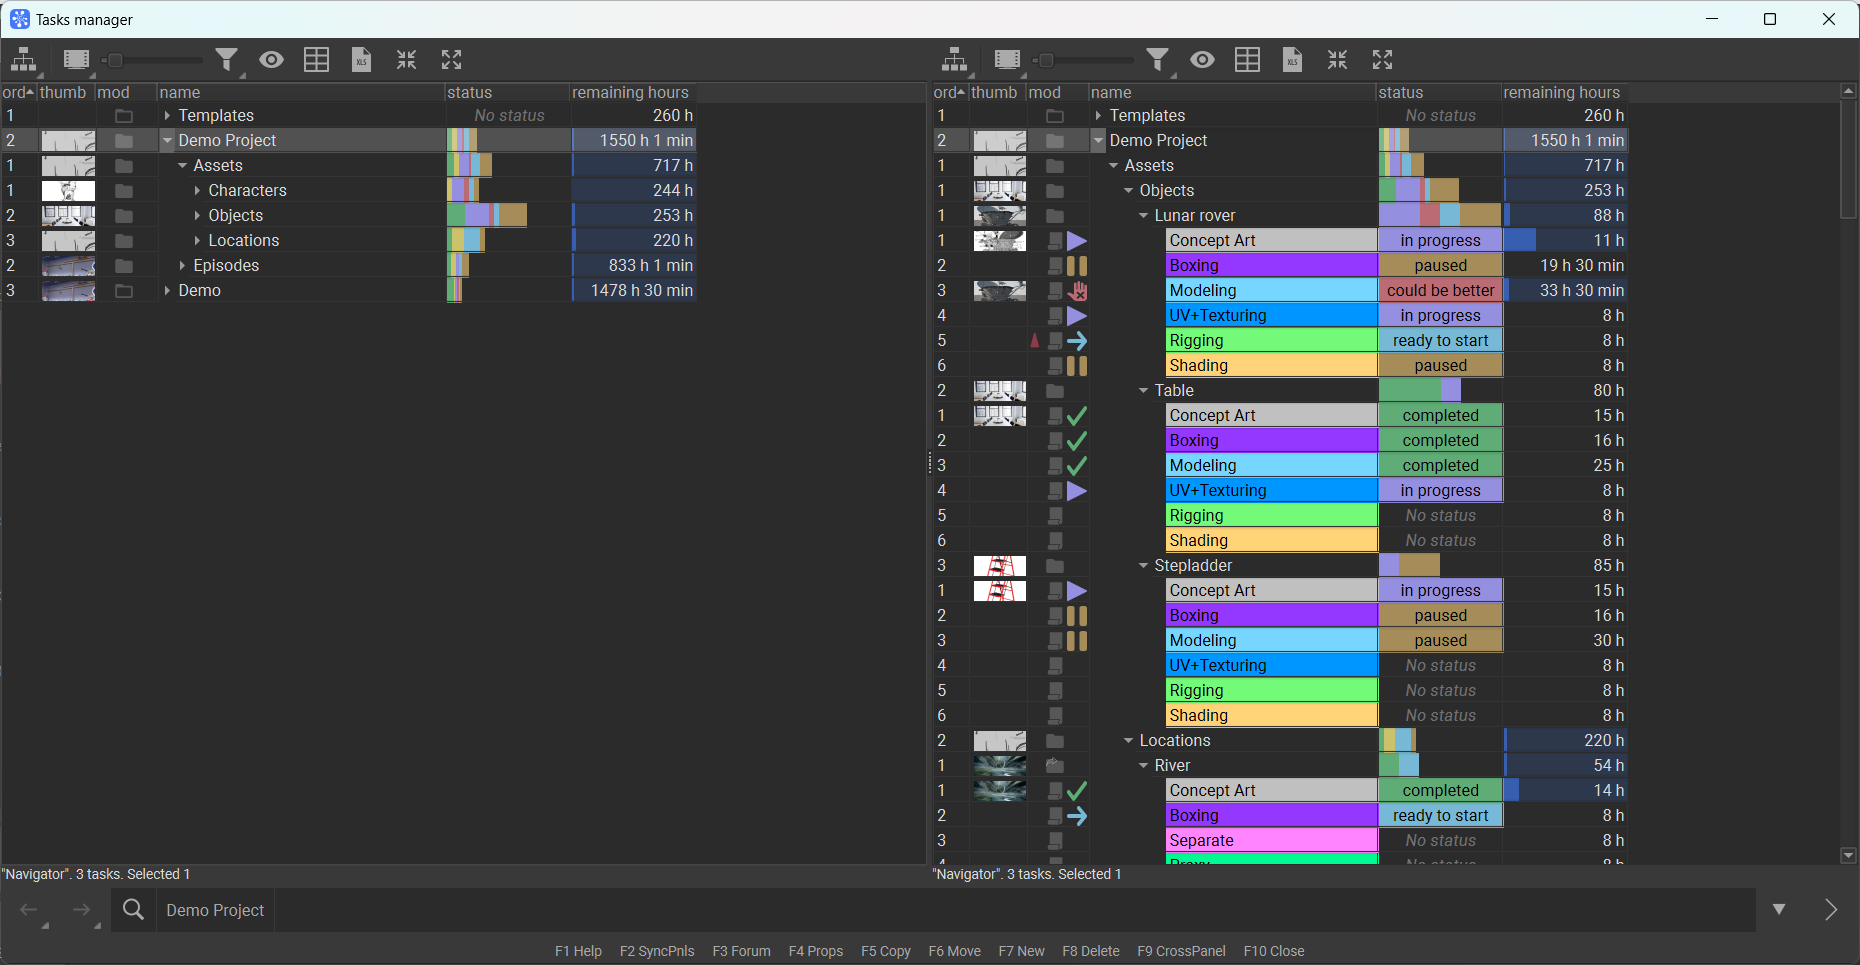Click the blue arrow icon on Lunar rover Rigging row
1860x965 pixels.
point(1077,341)
